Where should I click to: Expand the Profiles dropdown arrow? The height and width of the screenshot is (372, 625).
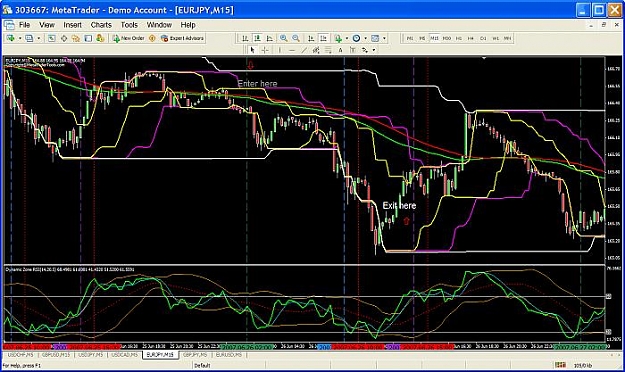[38, 38]
